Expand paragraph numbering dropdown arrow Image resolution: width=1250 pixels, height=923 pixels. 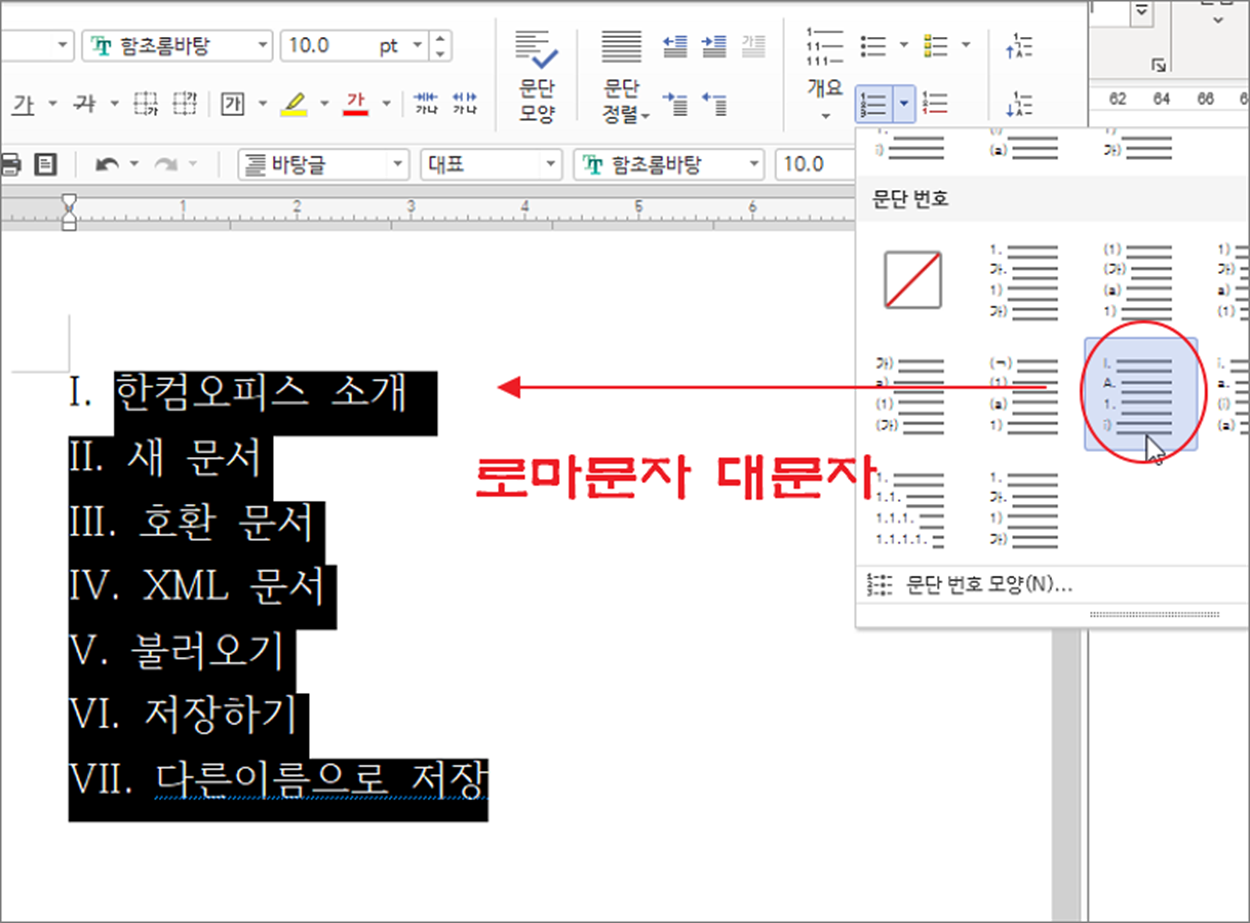(x=904, y=103)
